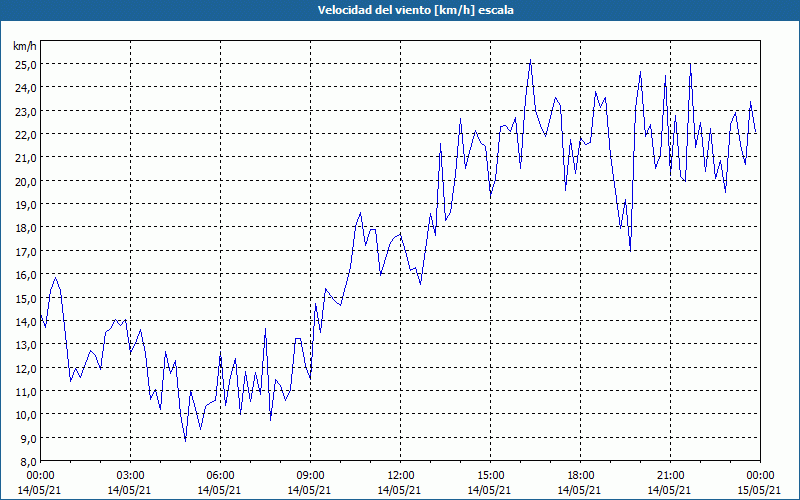Click the '18,0' y-axis label
This screenshot has height=500, width=800.
point(27,228)
